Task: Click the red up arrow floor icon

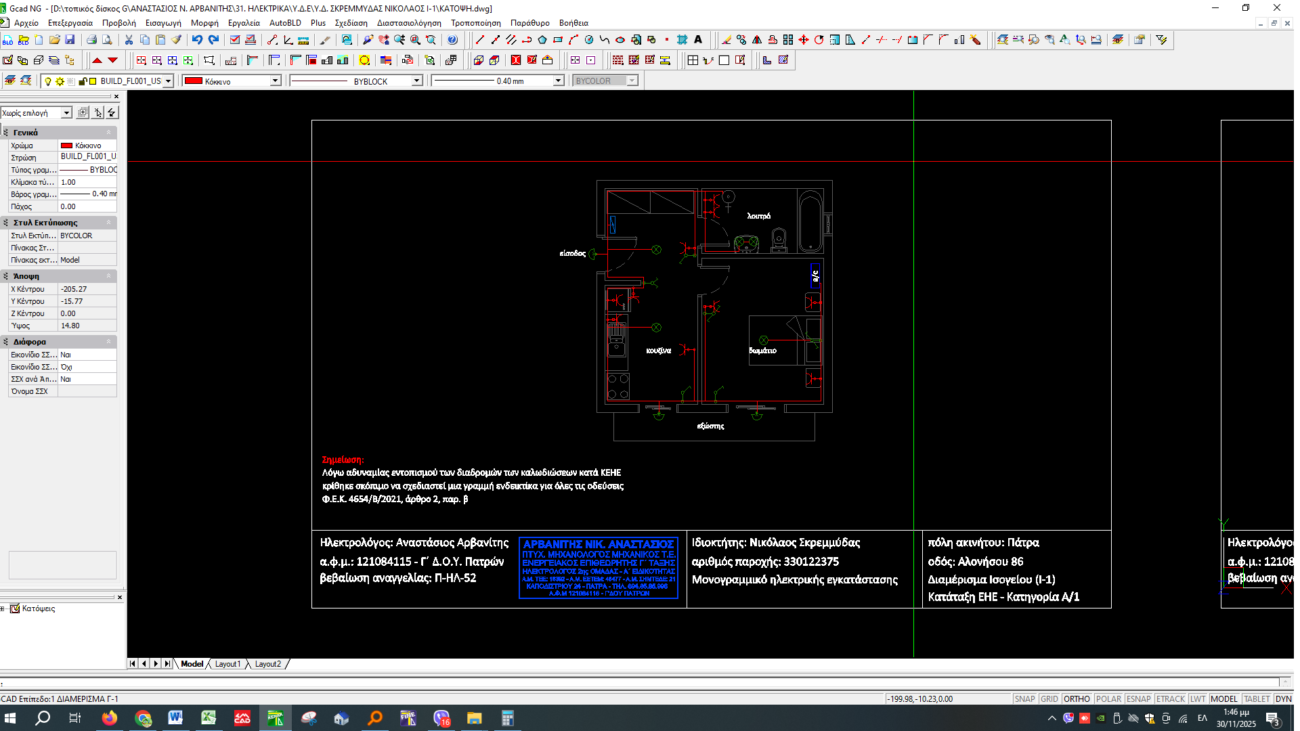Action: click(x=97, y=61)
